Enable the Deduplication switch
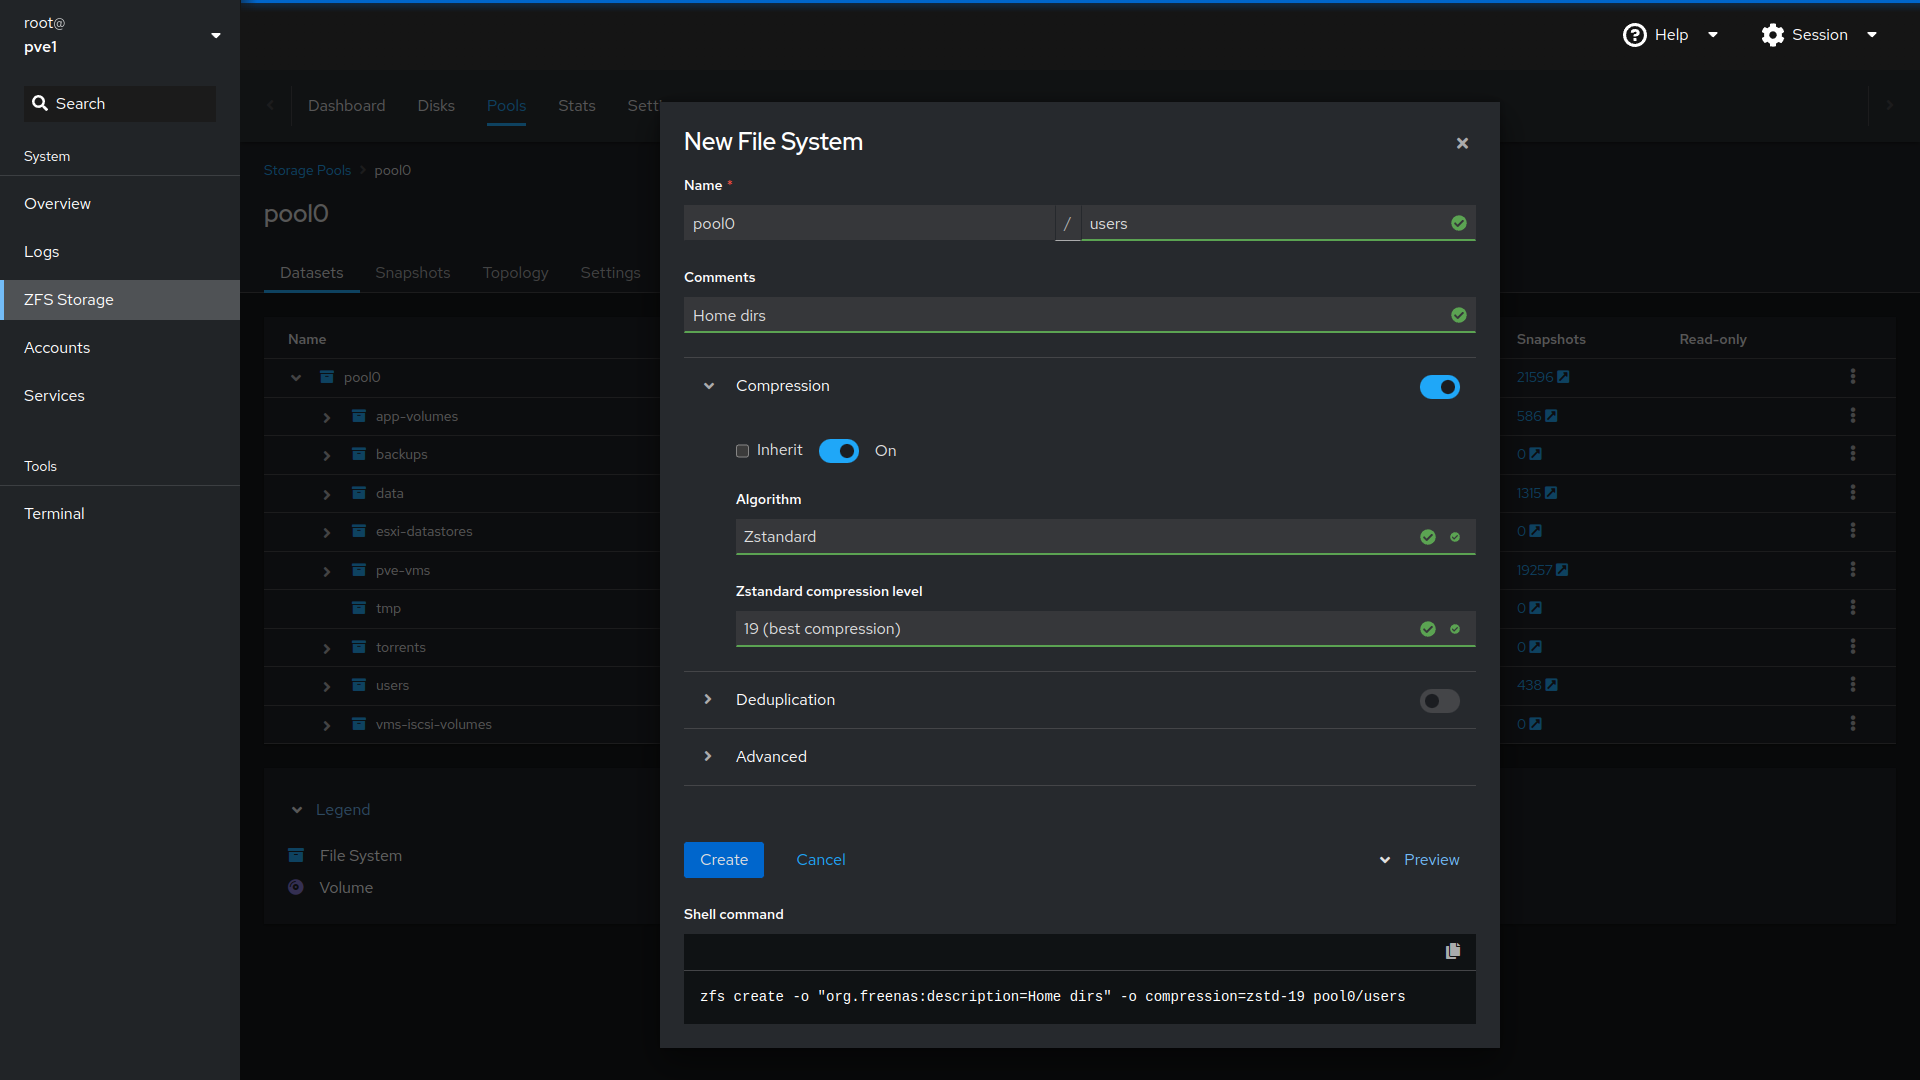 [1439, 701]
